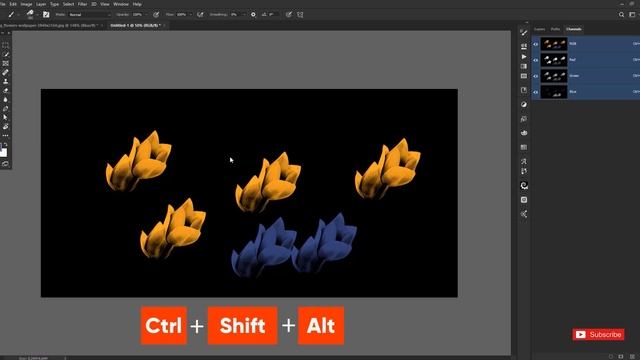Open the Type menu
This screenshot has width=640, height=360.
pyautogui.click(x=54, y=4)
